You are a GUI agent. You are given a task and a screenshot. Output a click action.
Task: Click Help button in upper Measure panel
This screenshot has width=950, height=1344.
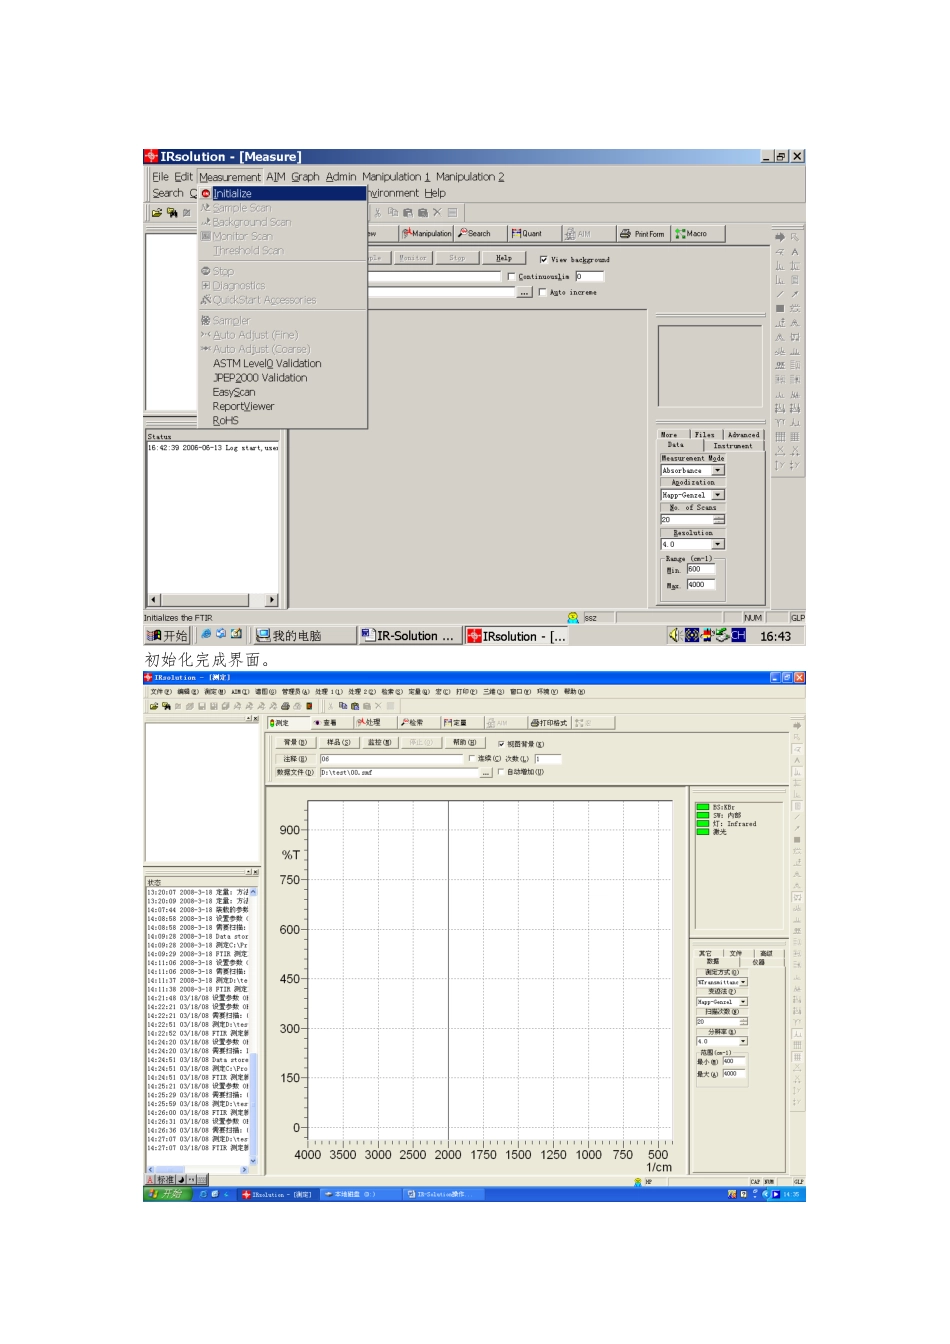[504, 258]
